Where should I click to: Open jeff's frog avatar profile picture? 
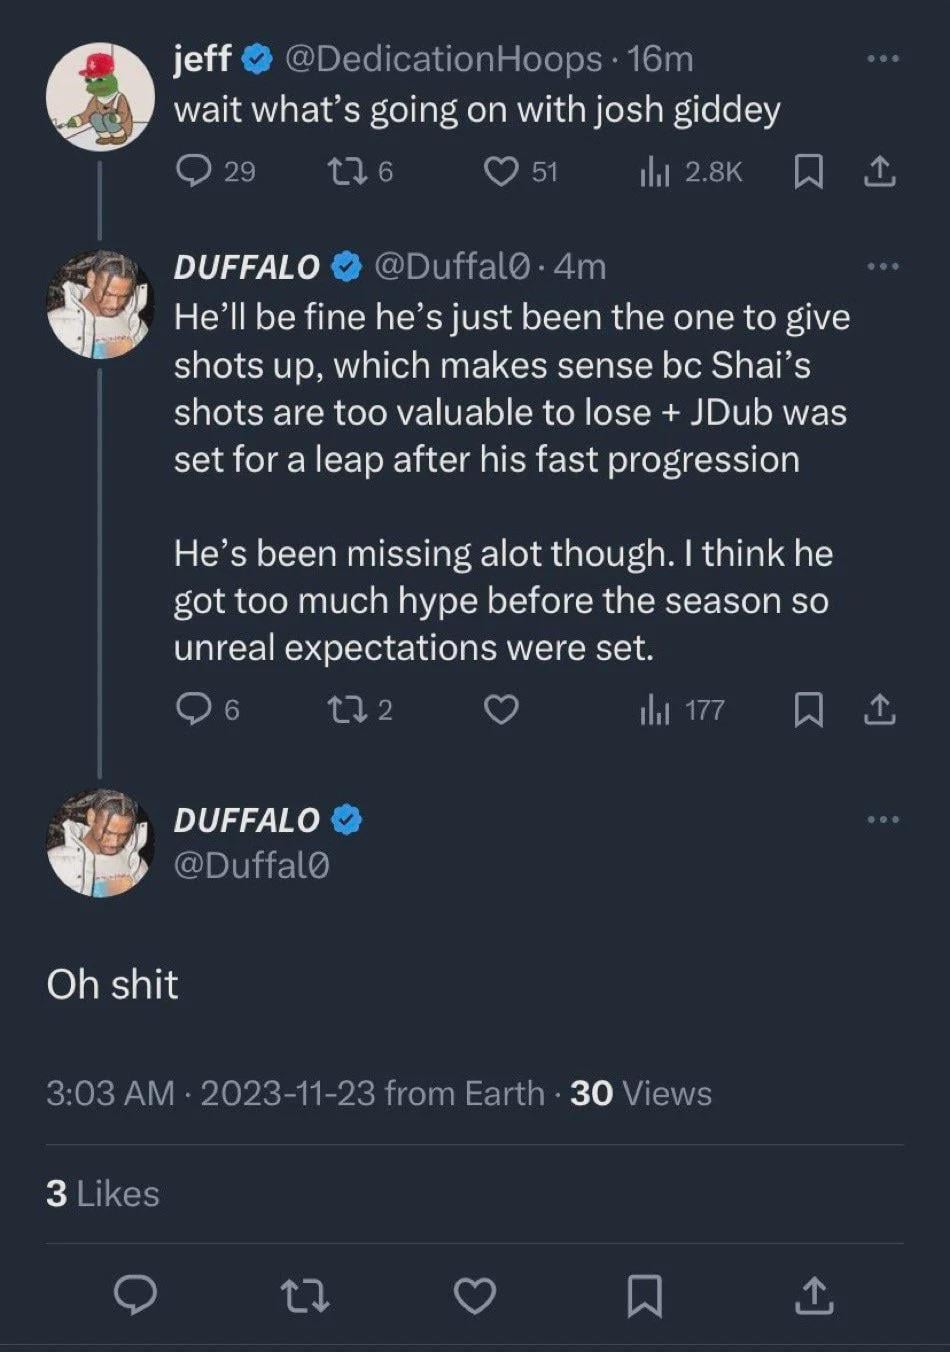[100, 96]
